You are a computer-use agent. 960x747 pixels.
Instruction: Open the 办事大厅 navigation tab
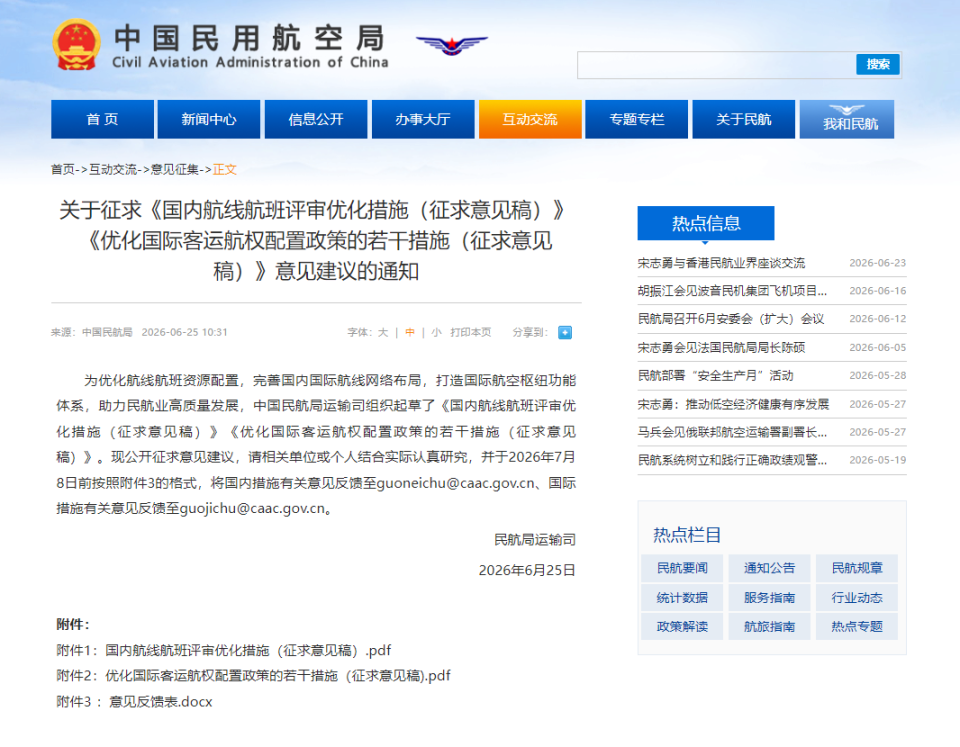pyautogui.click(x=423, y=119)
